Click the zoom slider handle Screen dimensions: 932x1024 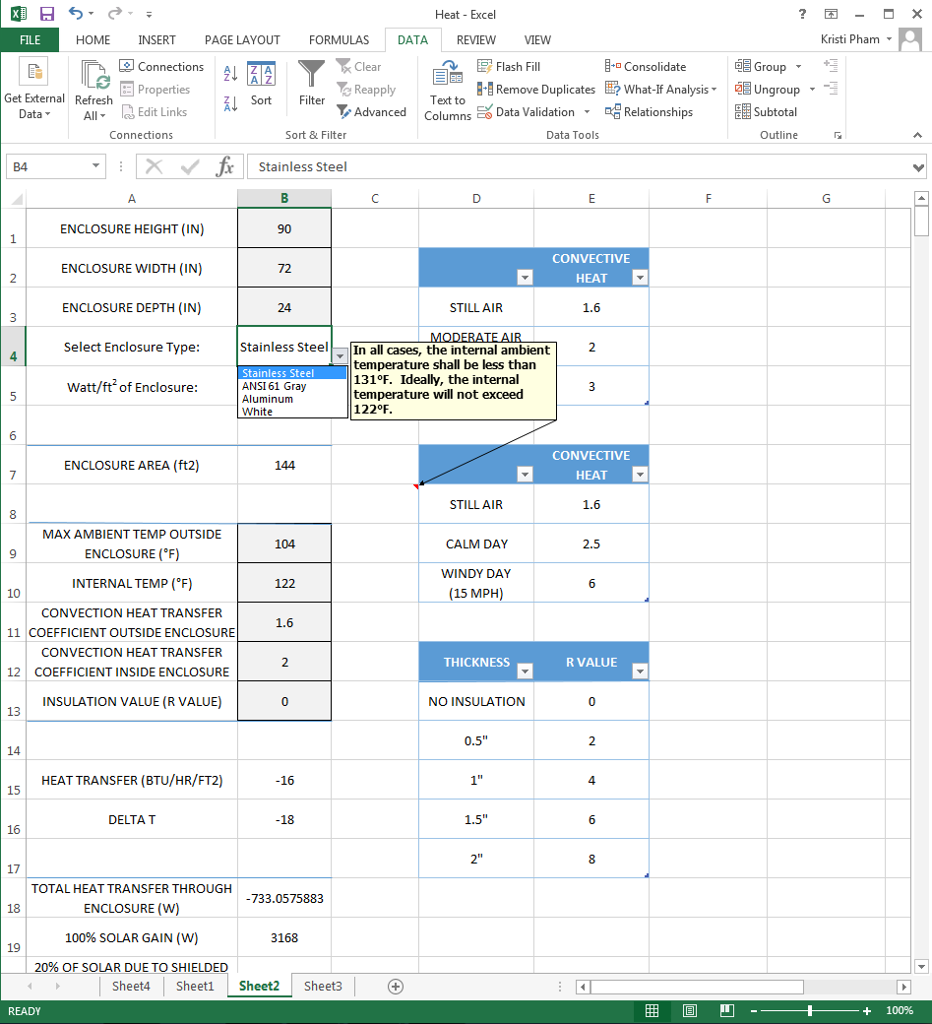(x=810, y=1011)
